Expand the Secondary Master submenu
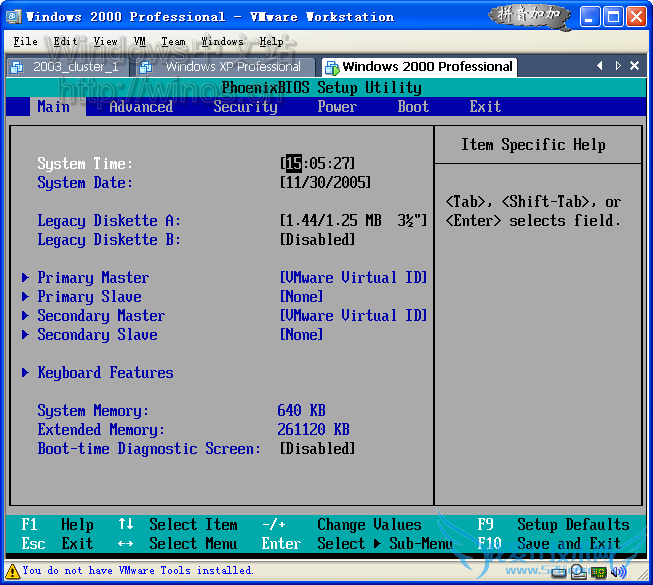Screen dimensions: 653x585 click(x=100, y=316)
